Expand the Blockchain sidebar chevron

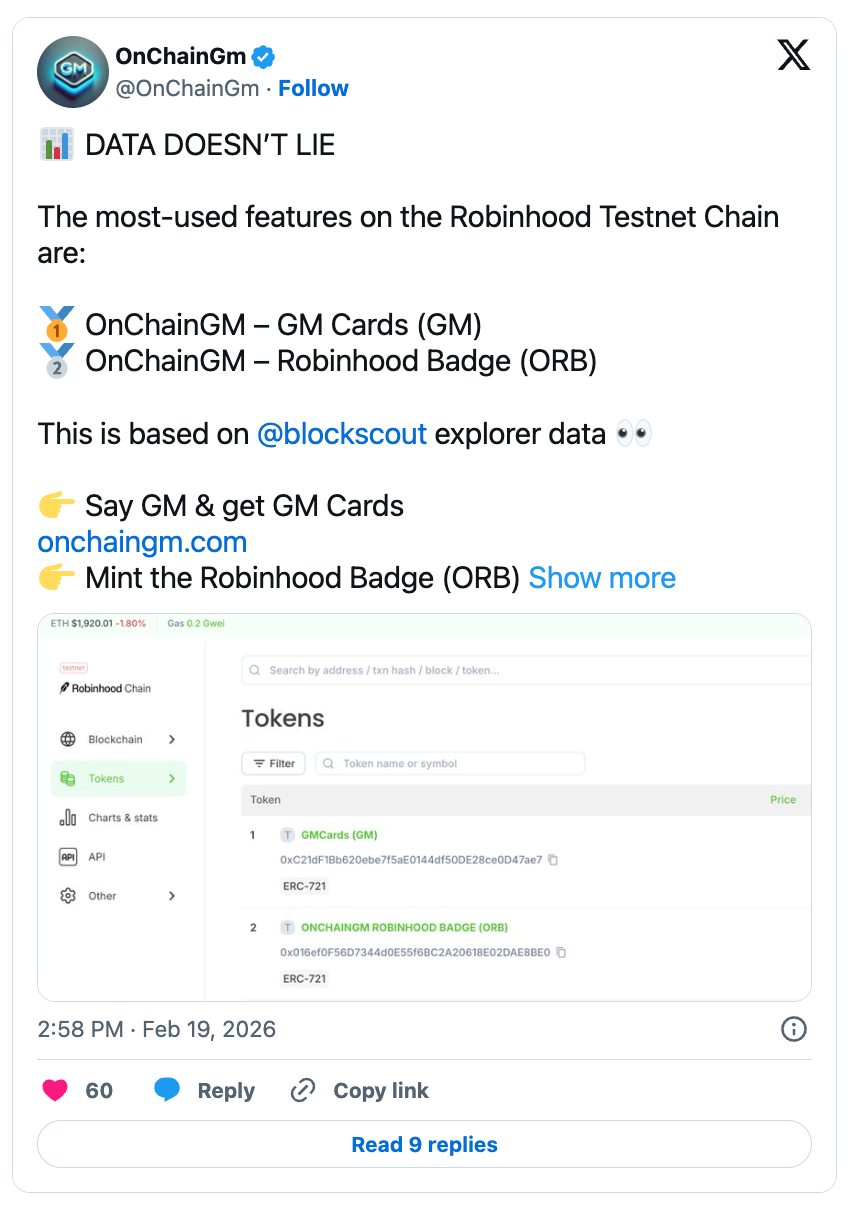[172, 740]
